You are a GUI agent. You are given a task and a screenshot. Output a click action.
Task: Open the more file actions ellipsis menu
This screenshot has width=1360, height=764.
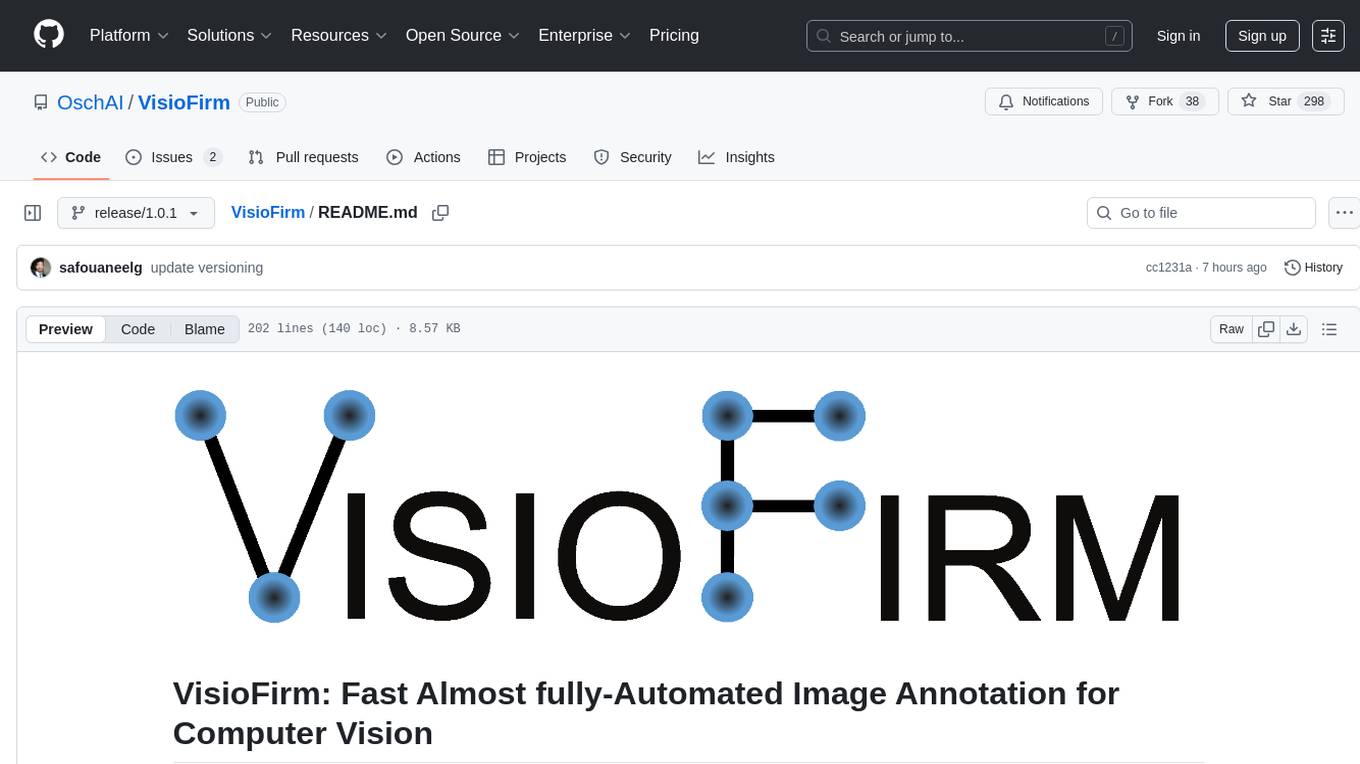pos(1345,213)
